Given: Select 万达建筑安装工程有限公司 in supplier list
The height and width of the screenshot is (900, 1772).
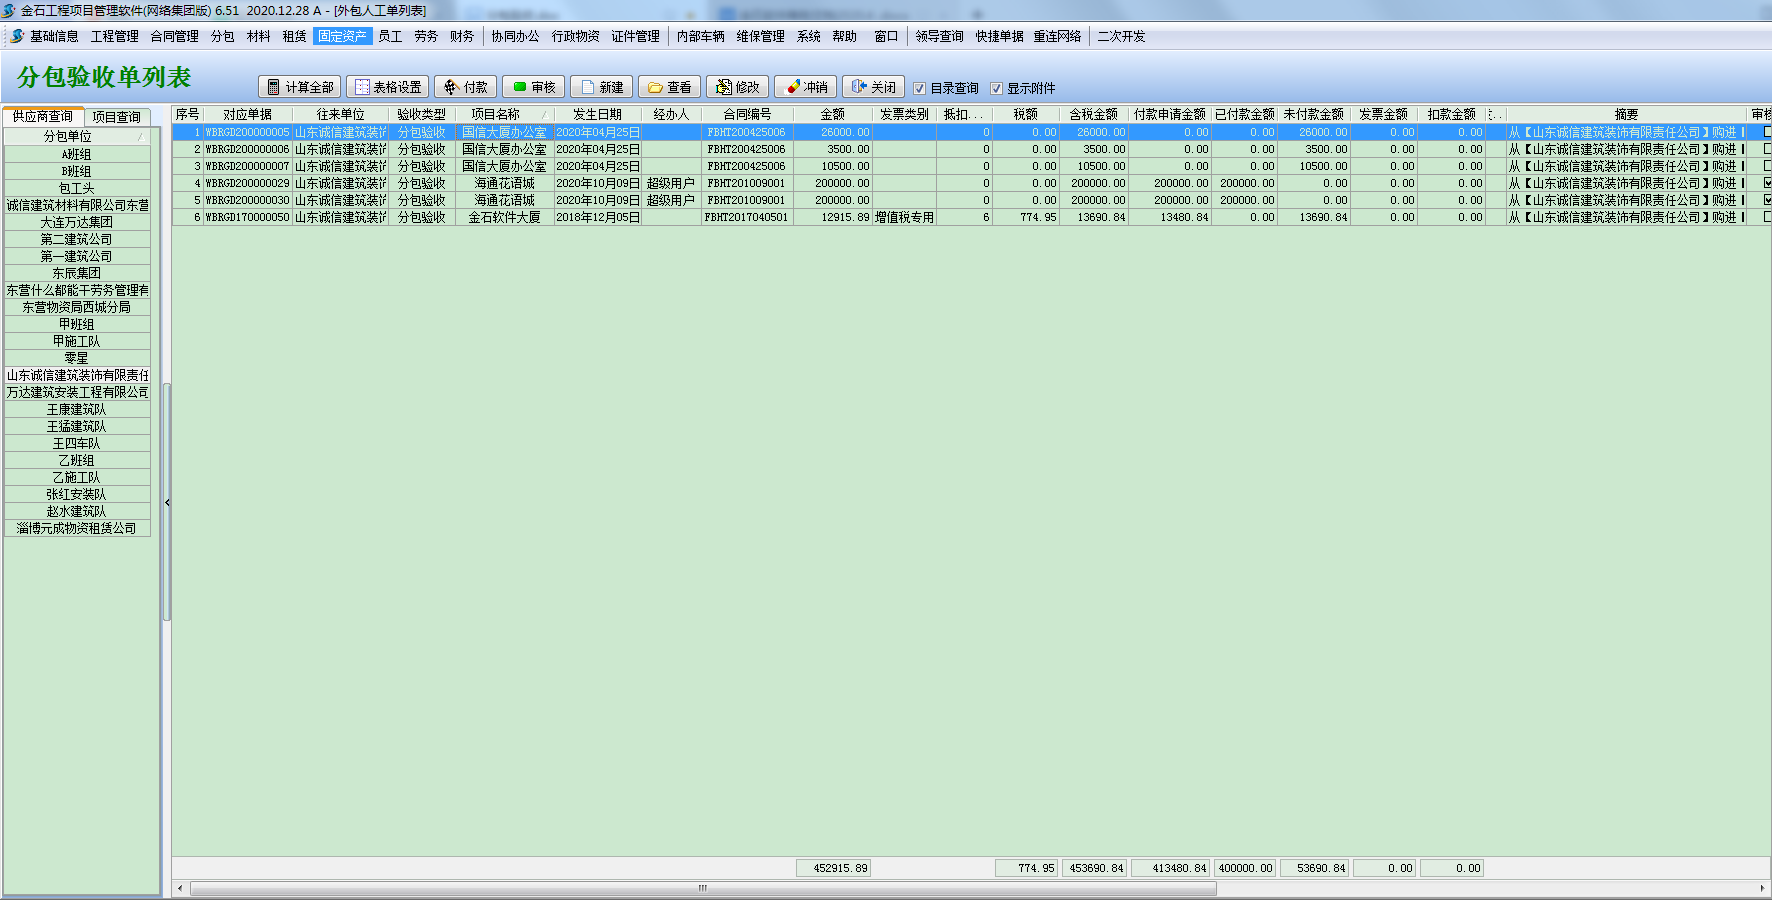Looking at the screenshot, I should tap(77, 392).
